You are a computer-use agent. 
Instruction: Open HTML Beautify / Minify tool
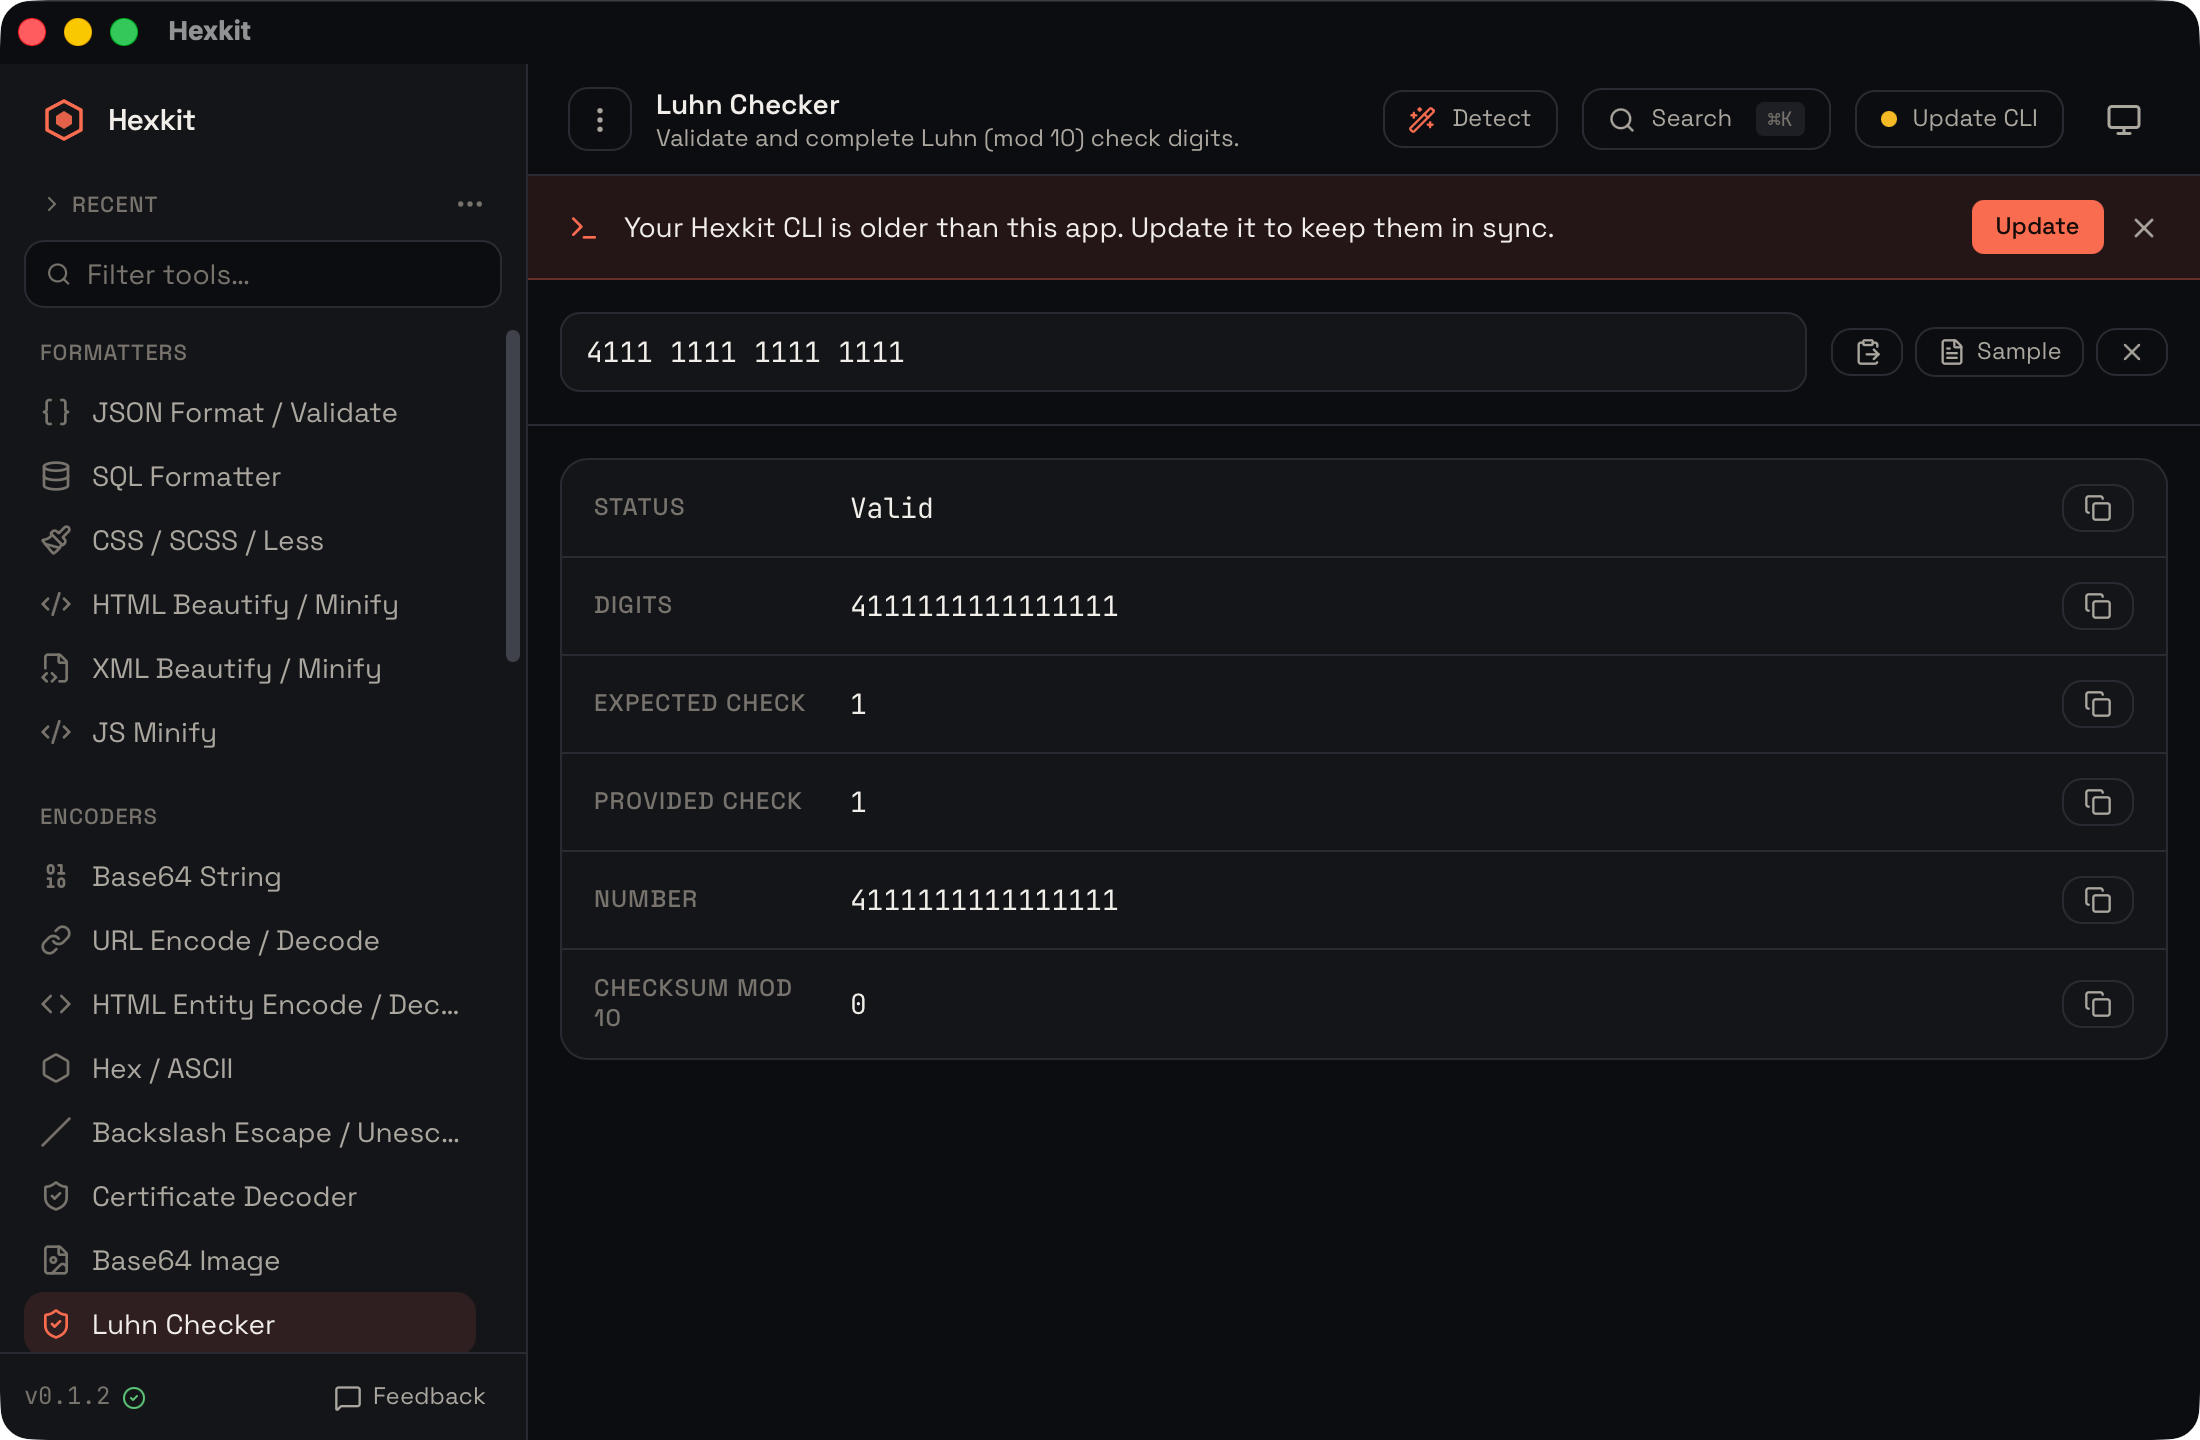click(250, 605)
